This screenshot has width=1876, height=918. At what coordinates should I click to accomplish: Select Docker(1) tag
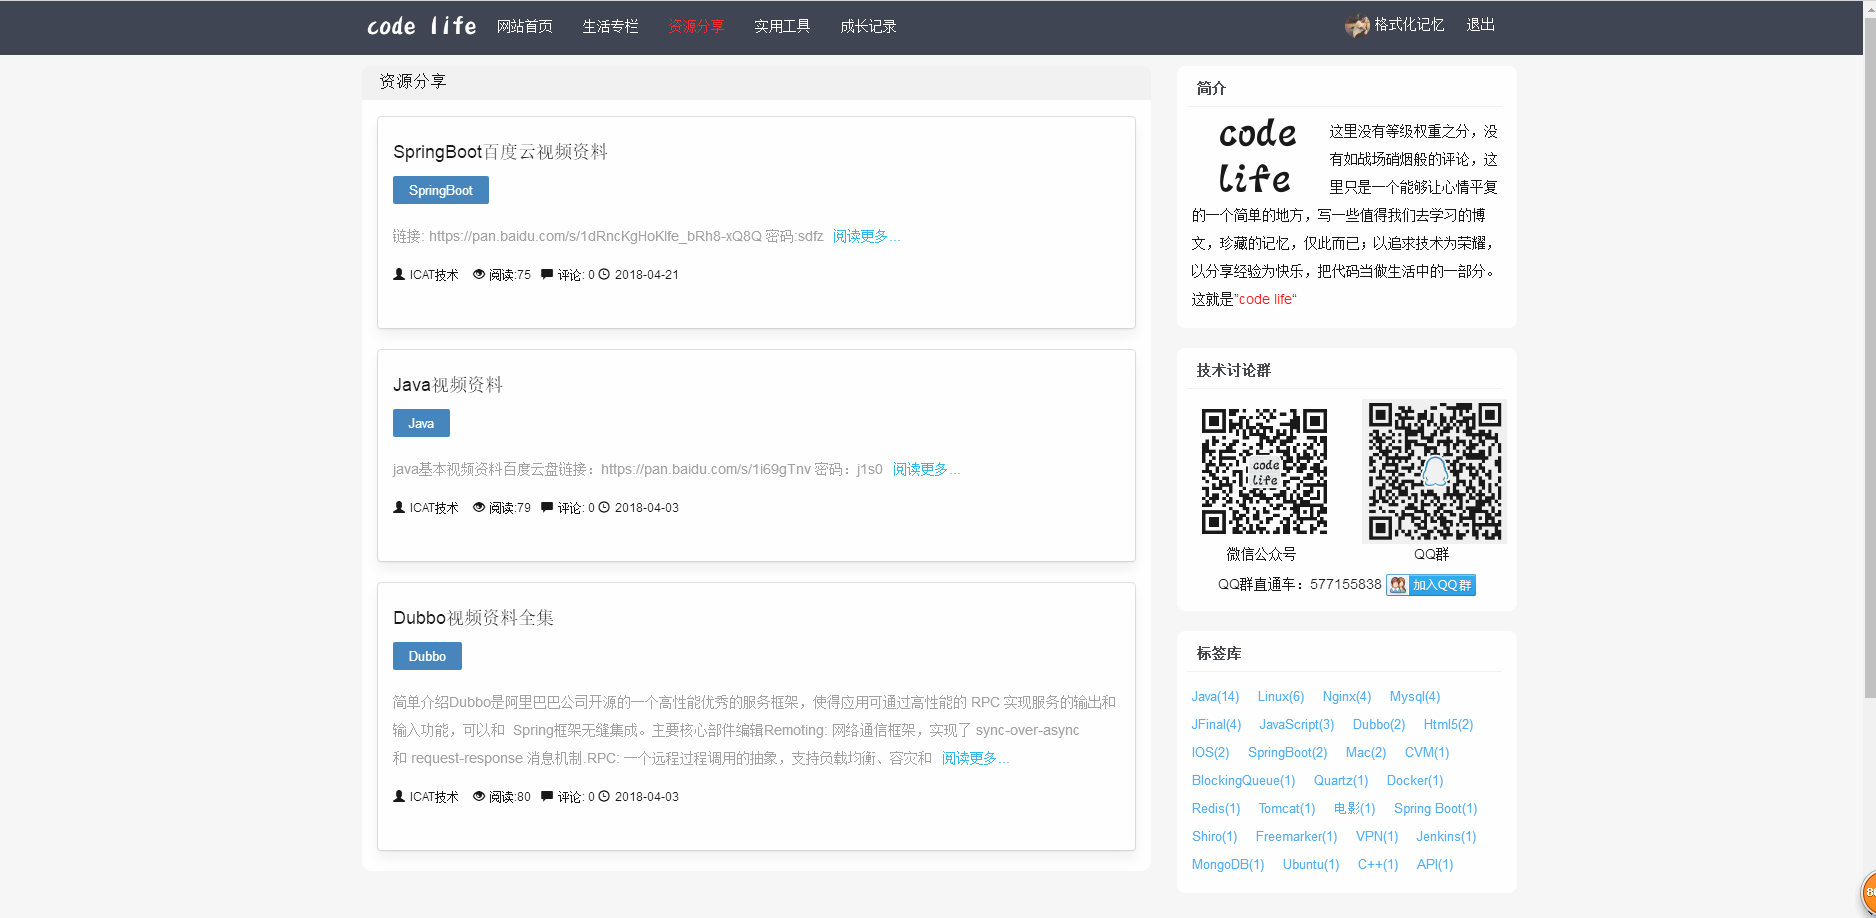[x=1415, y=780]
